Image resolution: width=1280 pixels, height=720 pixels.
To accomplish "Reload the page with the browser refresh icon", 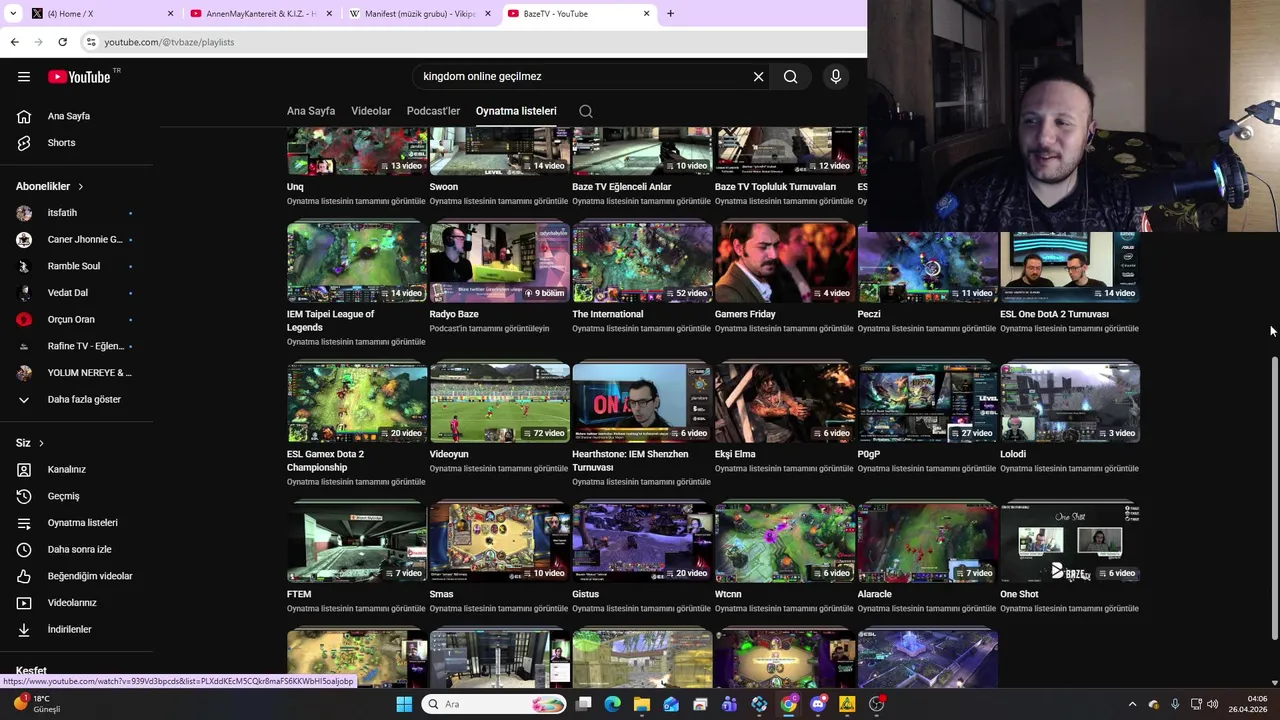I will click(x=62, y=42).
